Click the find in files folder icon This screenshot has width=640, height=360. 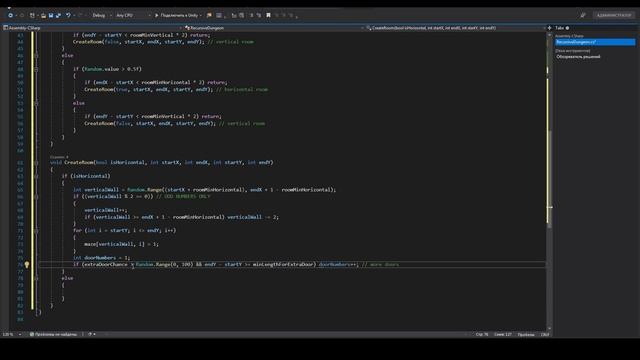tap(209, 16)
